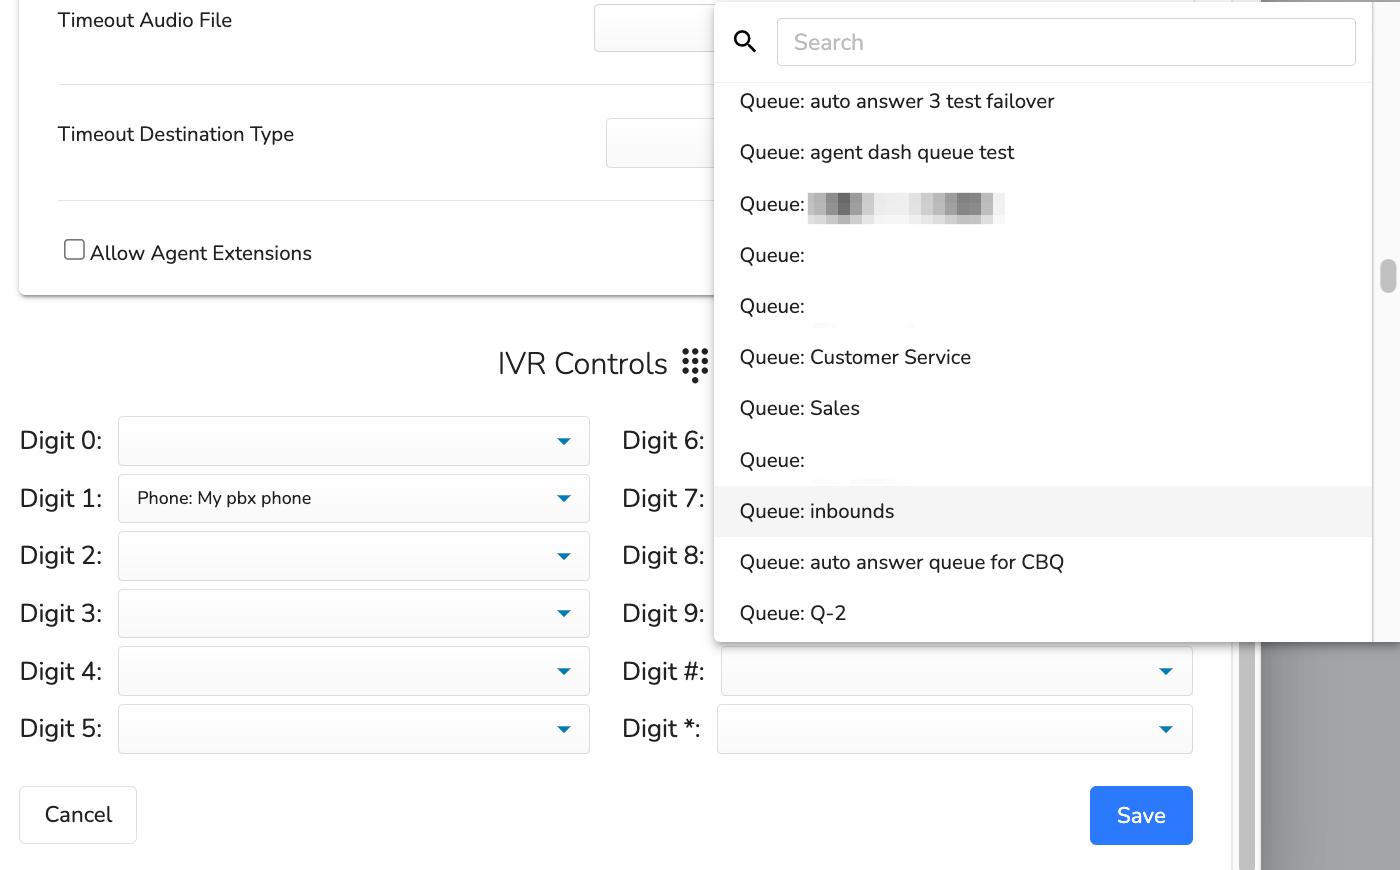Image resolution: width=1400 pixels, height=870 pixels.
Task: Click the IVR Controls keypad icon
Action: pos(695,365)
